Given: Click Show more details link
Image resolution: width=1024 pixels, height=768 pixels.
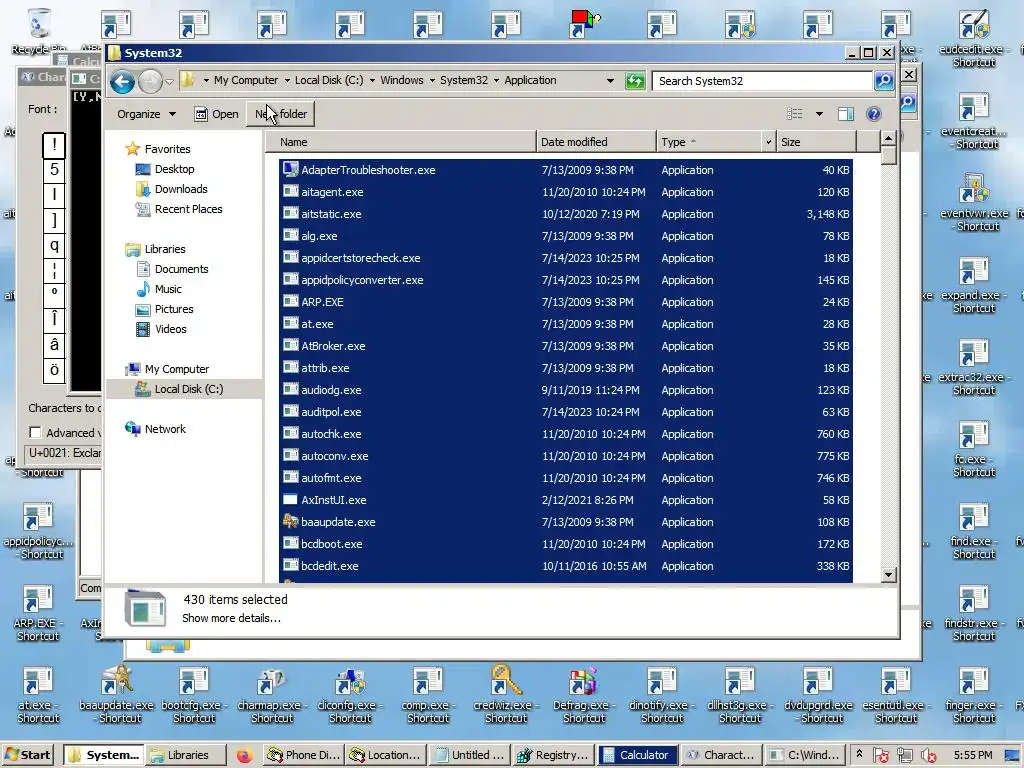Looking at the screenshot, I should tap(231, 618).
